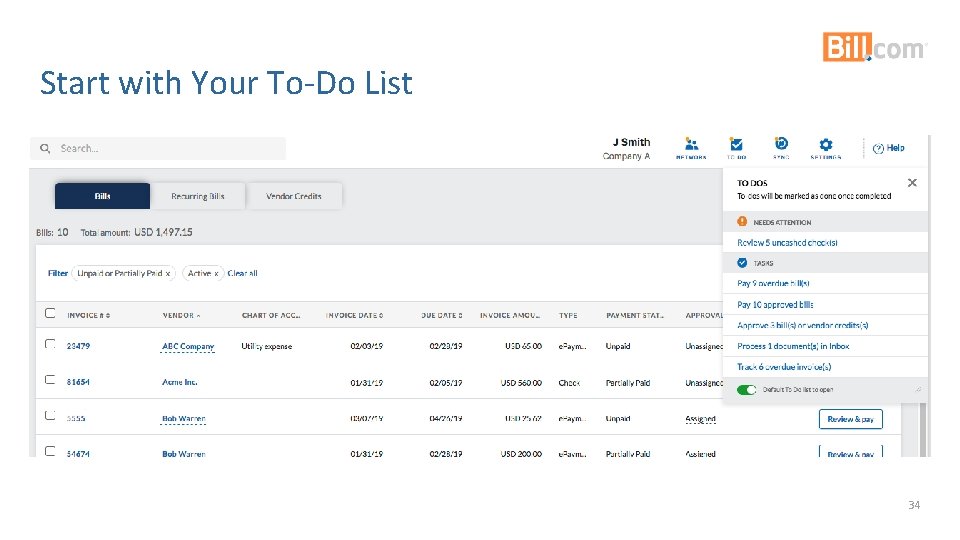Check the box for invoice 54674

pos(50,452)
